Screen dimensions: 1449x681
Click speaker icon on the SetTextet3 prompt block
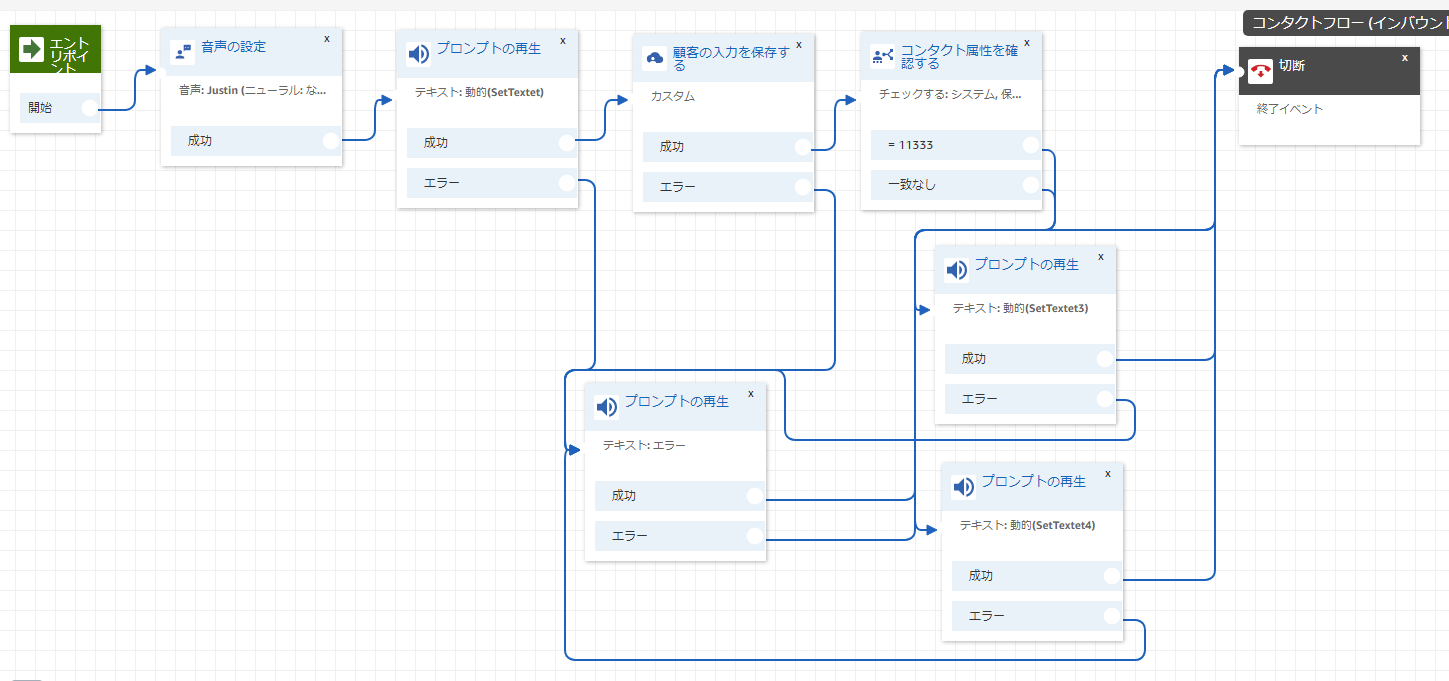[957, 270]
